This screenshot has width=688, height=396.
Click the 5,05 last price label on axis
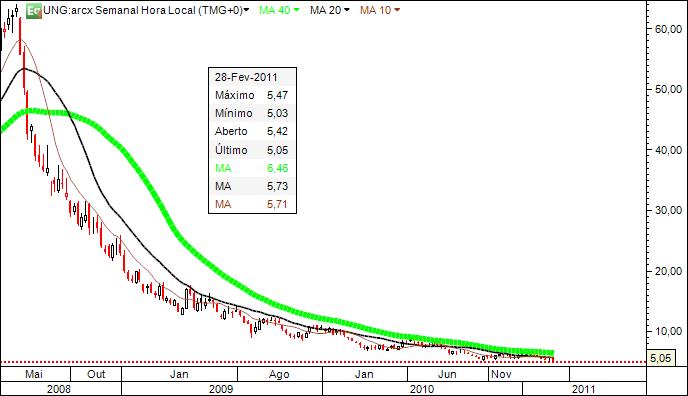[660, 358]
